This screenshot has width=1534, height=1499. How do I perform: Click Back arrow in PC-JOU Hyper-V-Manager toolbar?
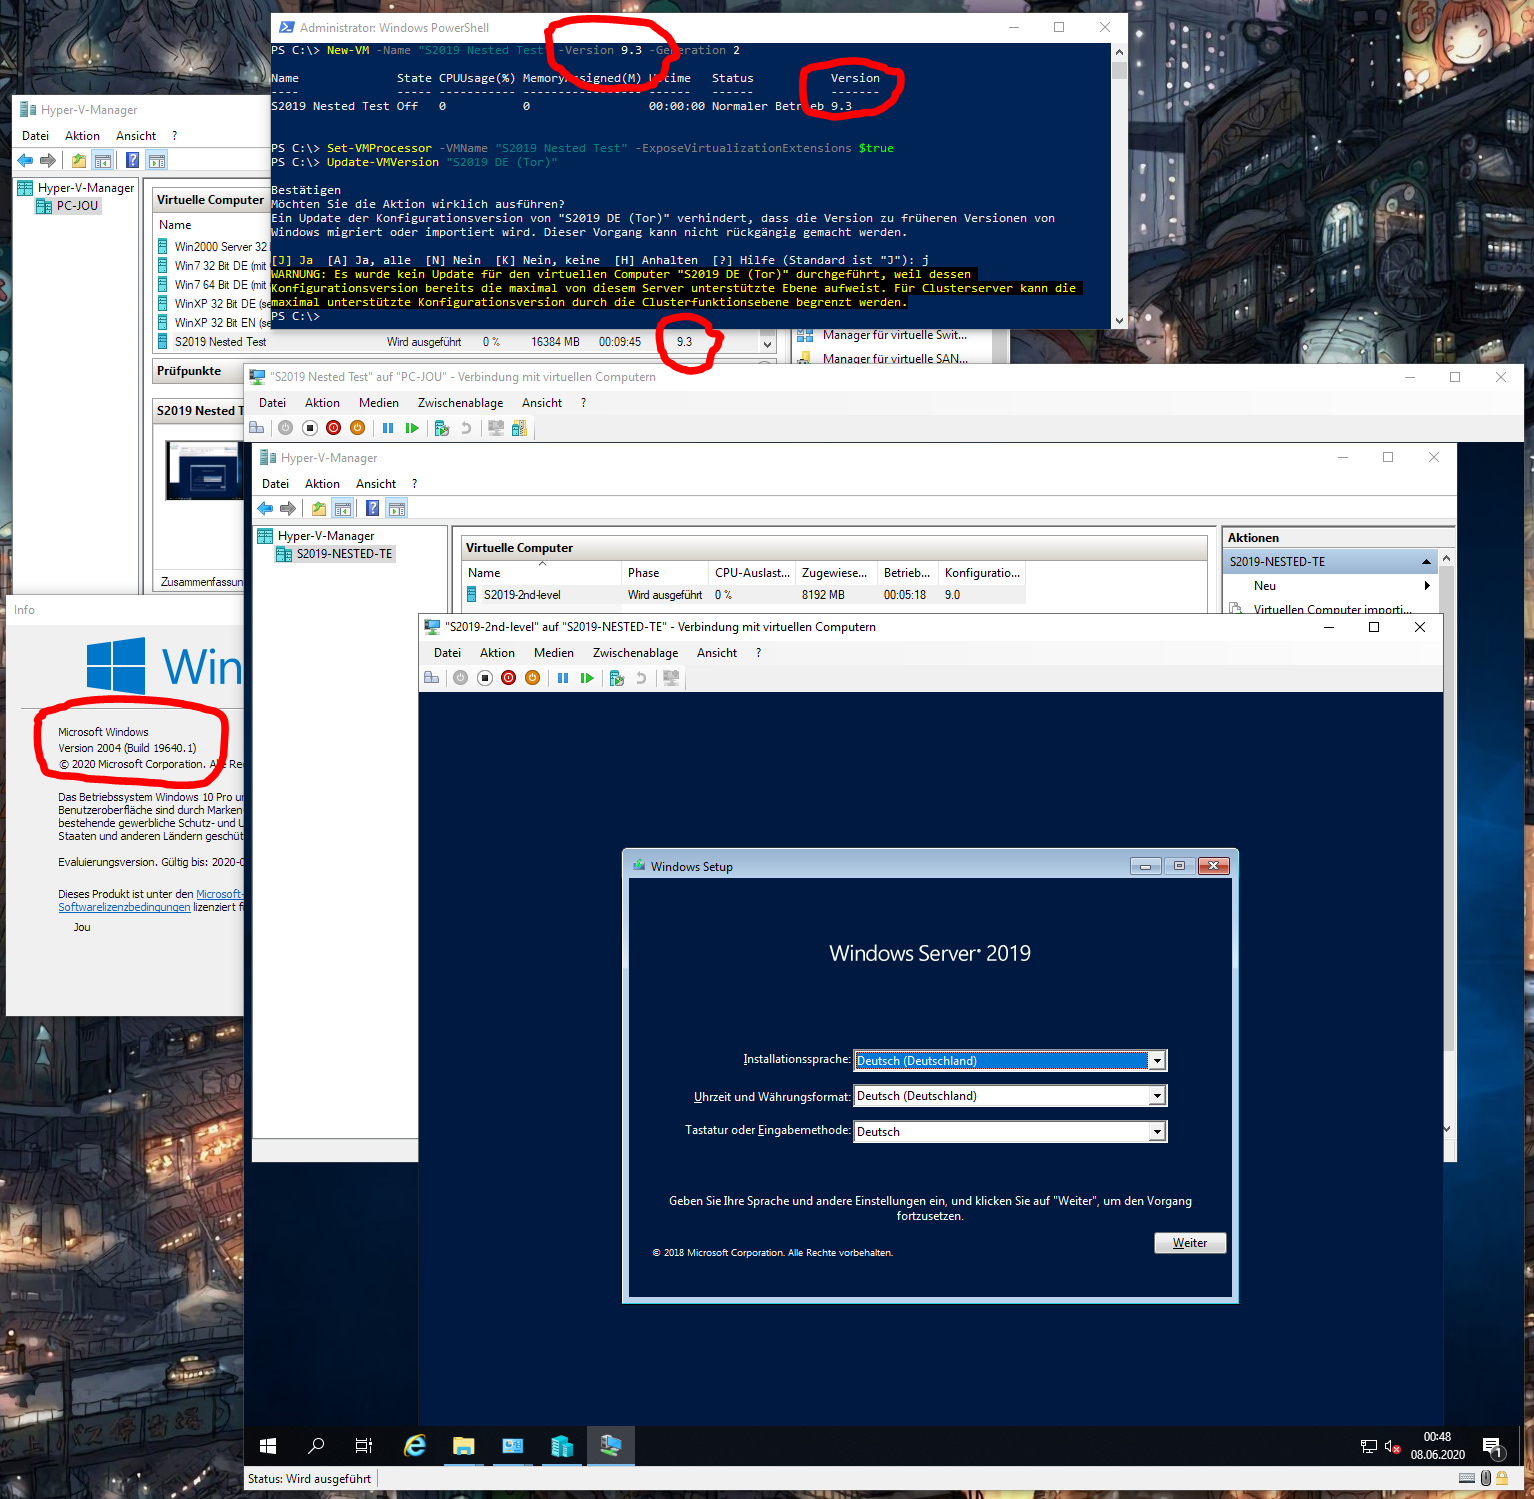tap(25, 160)
